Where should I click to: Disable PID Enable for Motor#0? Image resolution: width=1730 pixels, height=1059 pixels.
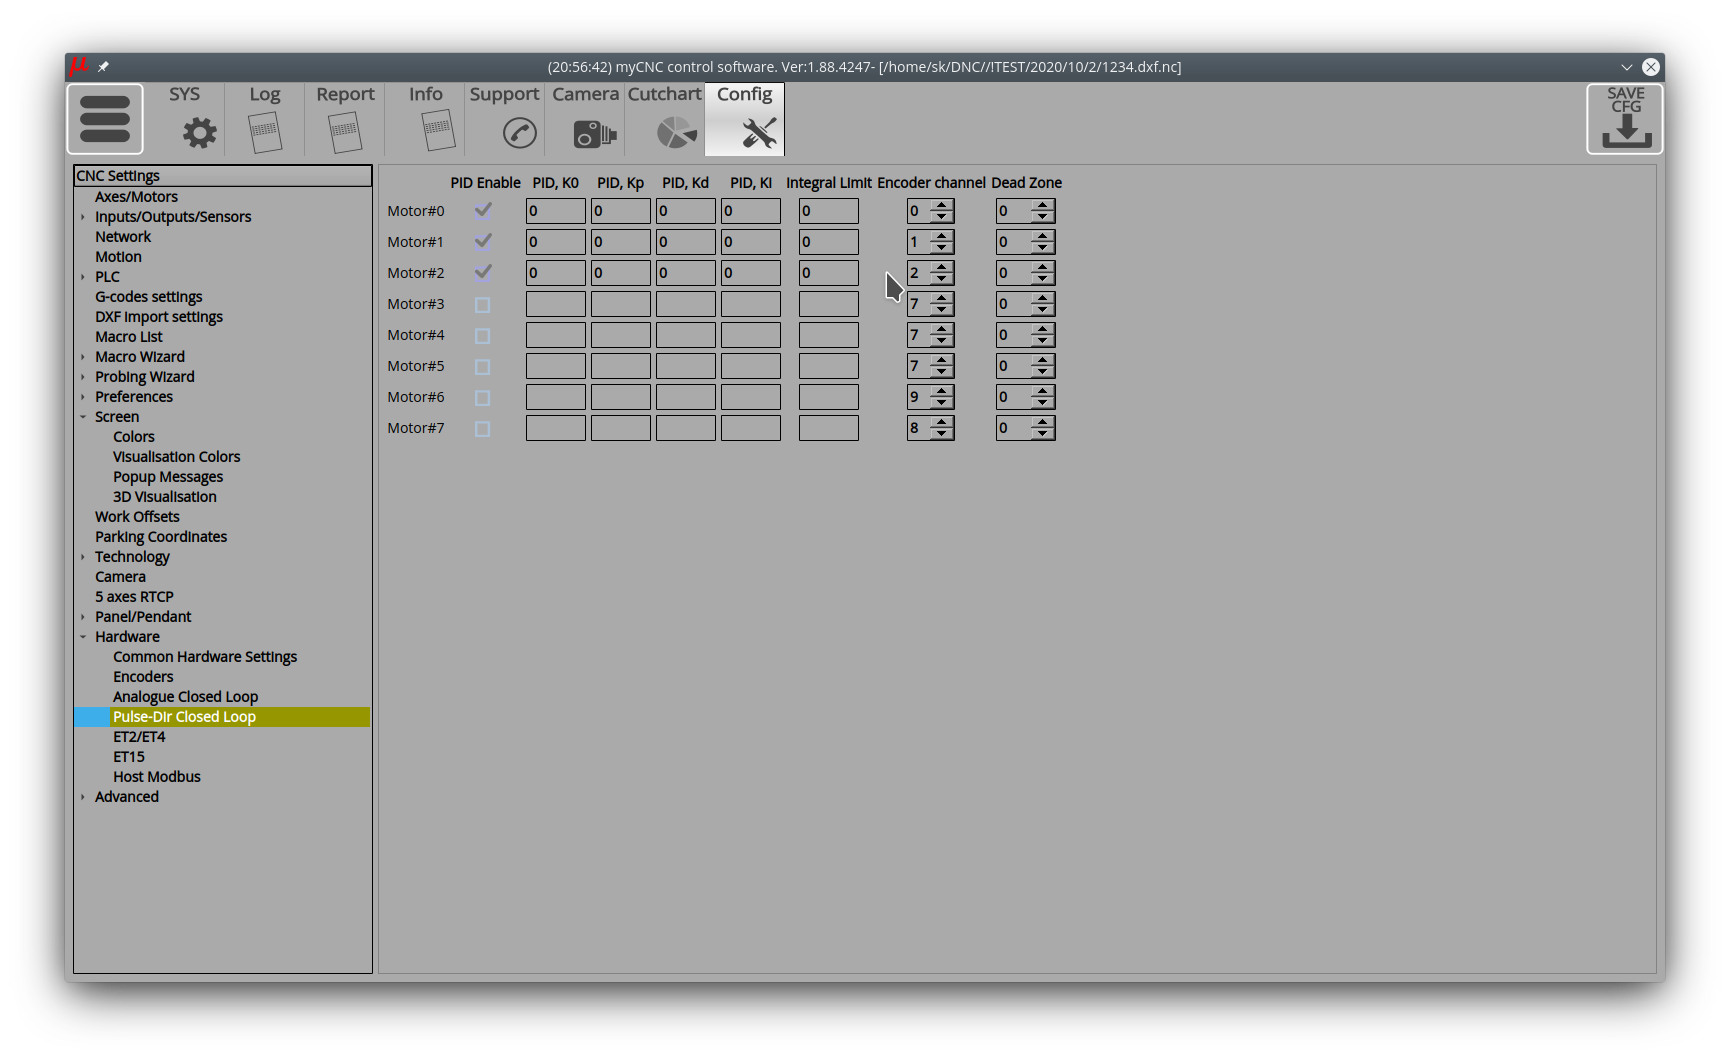pos(483,211)
